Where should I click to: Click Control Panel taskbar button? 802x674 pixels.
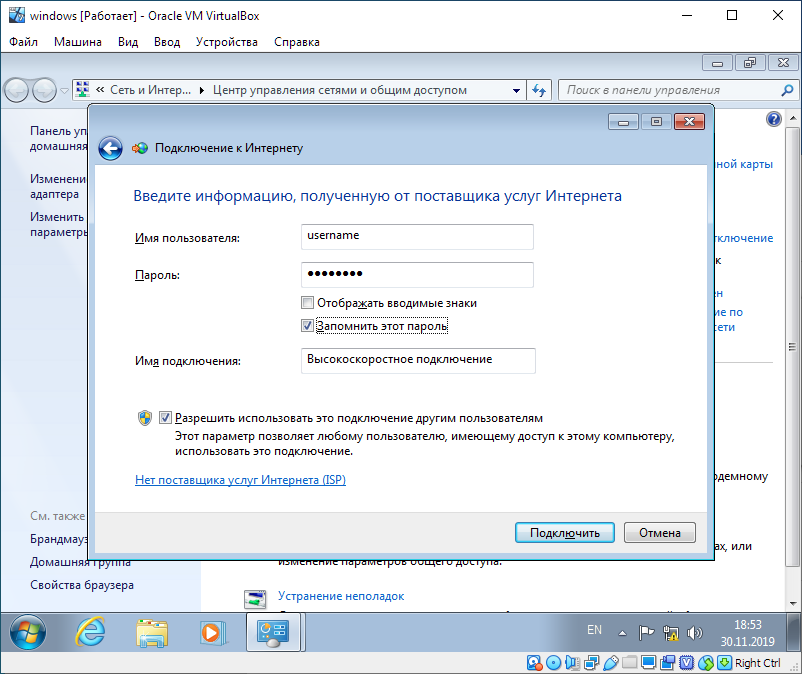pyautogui.click(x=274, y=632)
